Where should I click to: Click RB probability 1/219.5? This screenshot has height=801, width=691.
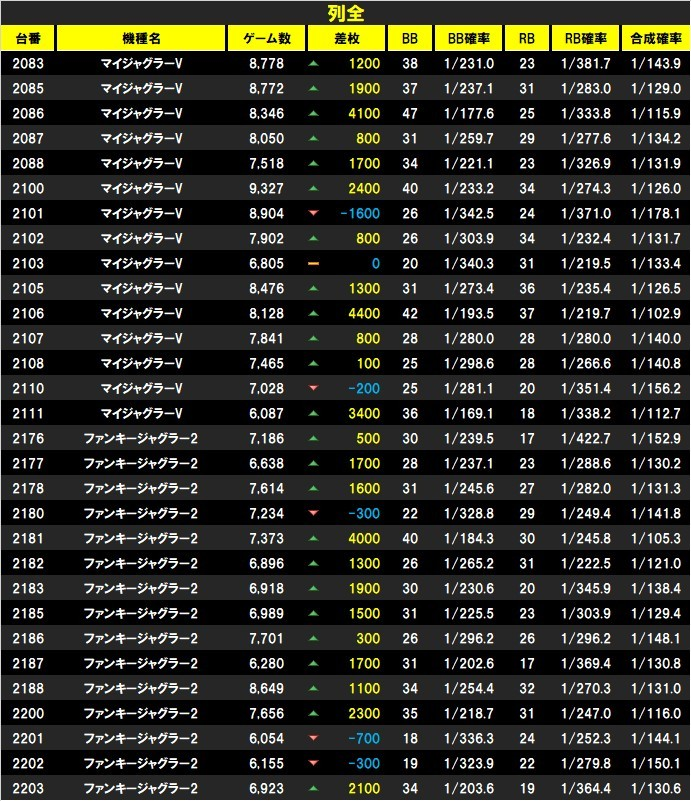point(586,264)
